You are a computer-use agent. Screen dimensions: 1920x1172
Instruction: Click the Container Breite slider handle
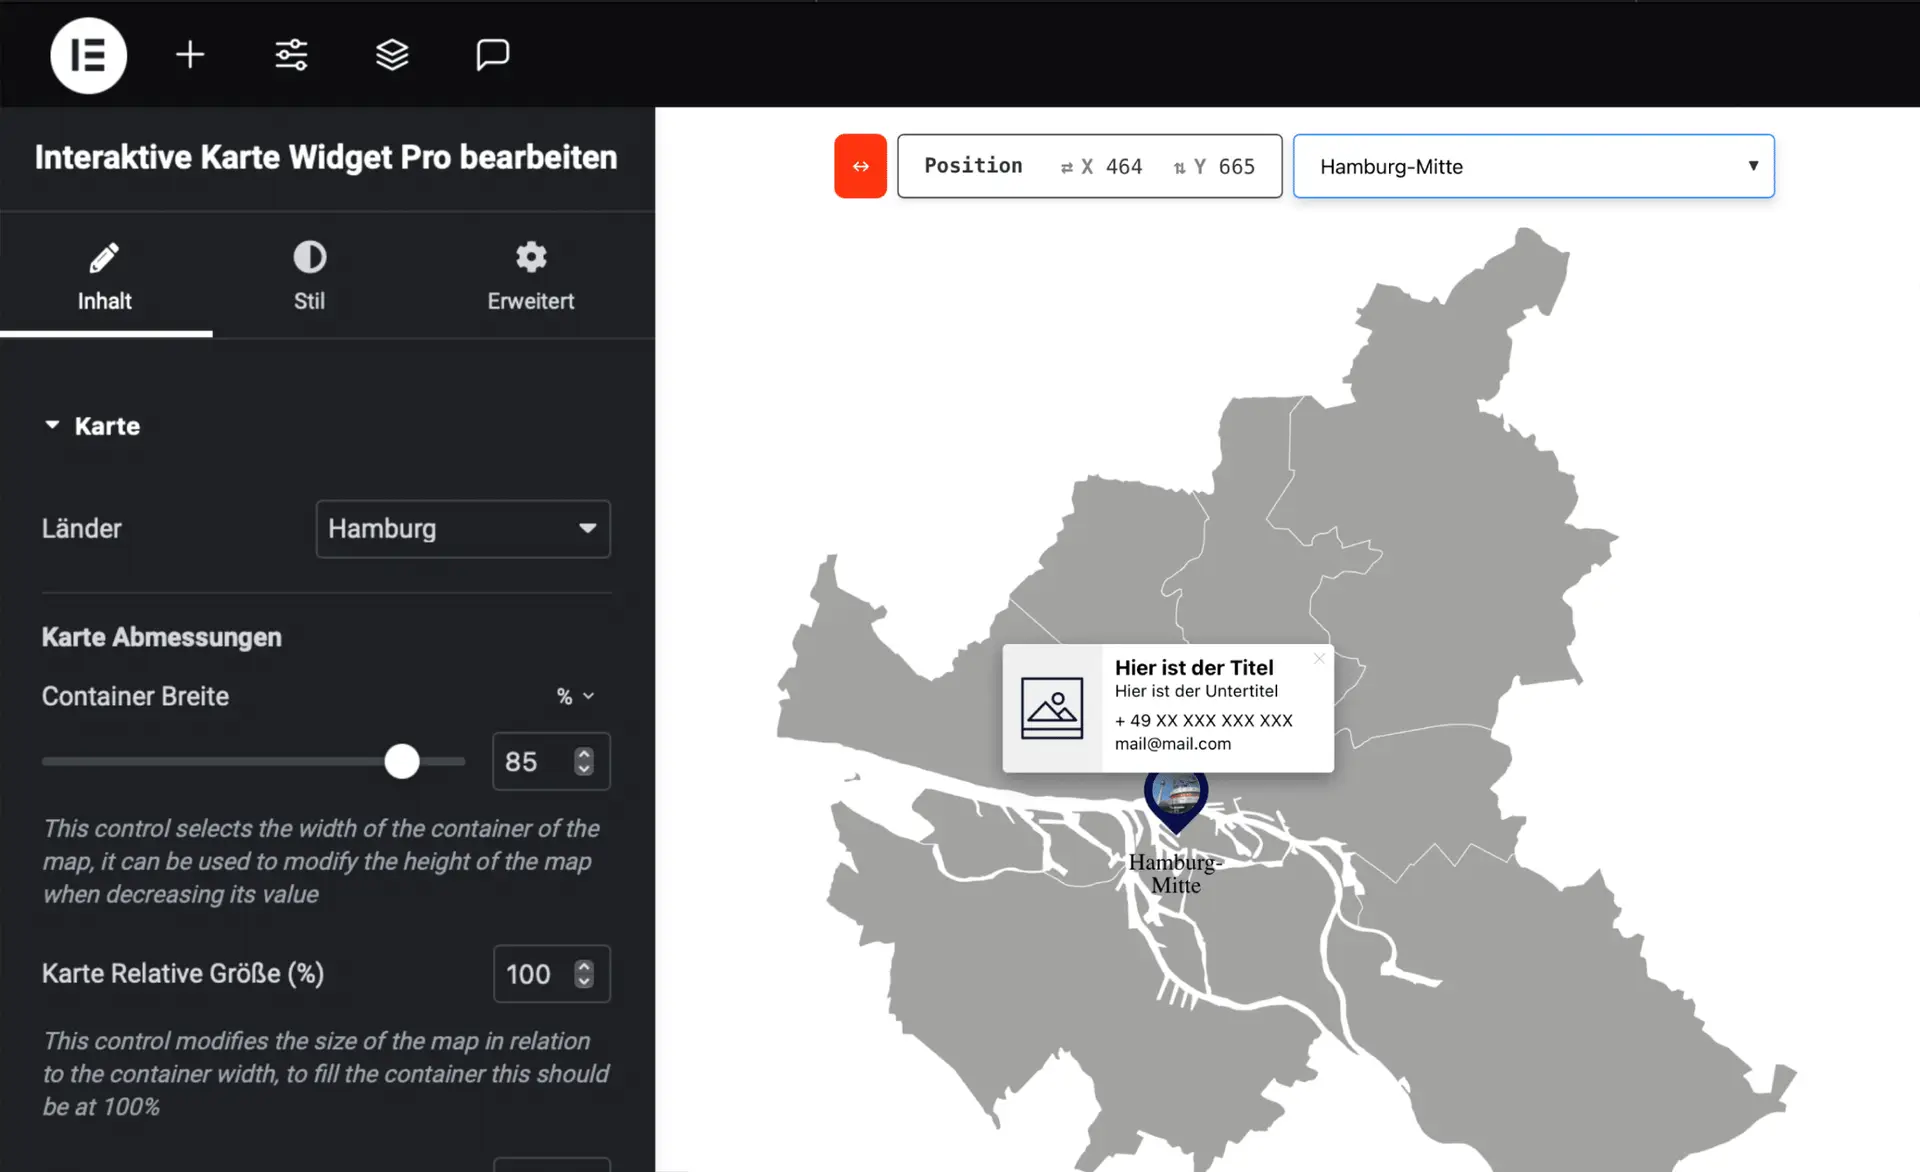tap(402, 762)
